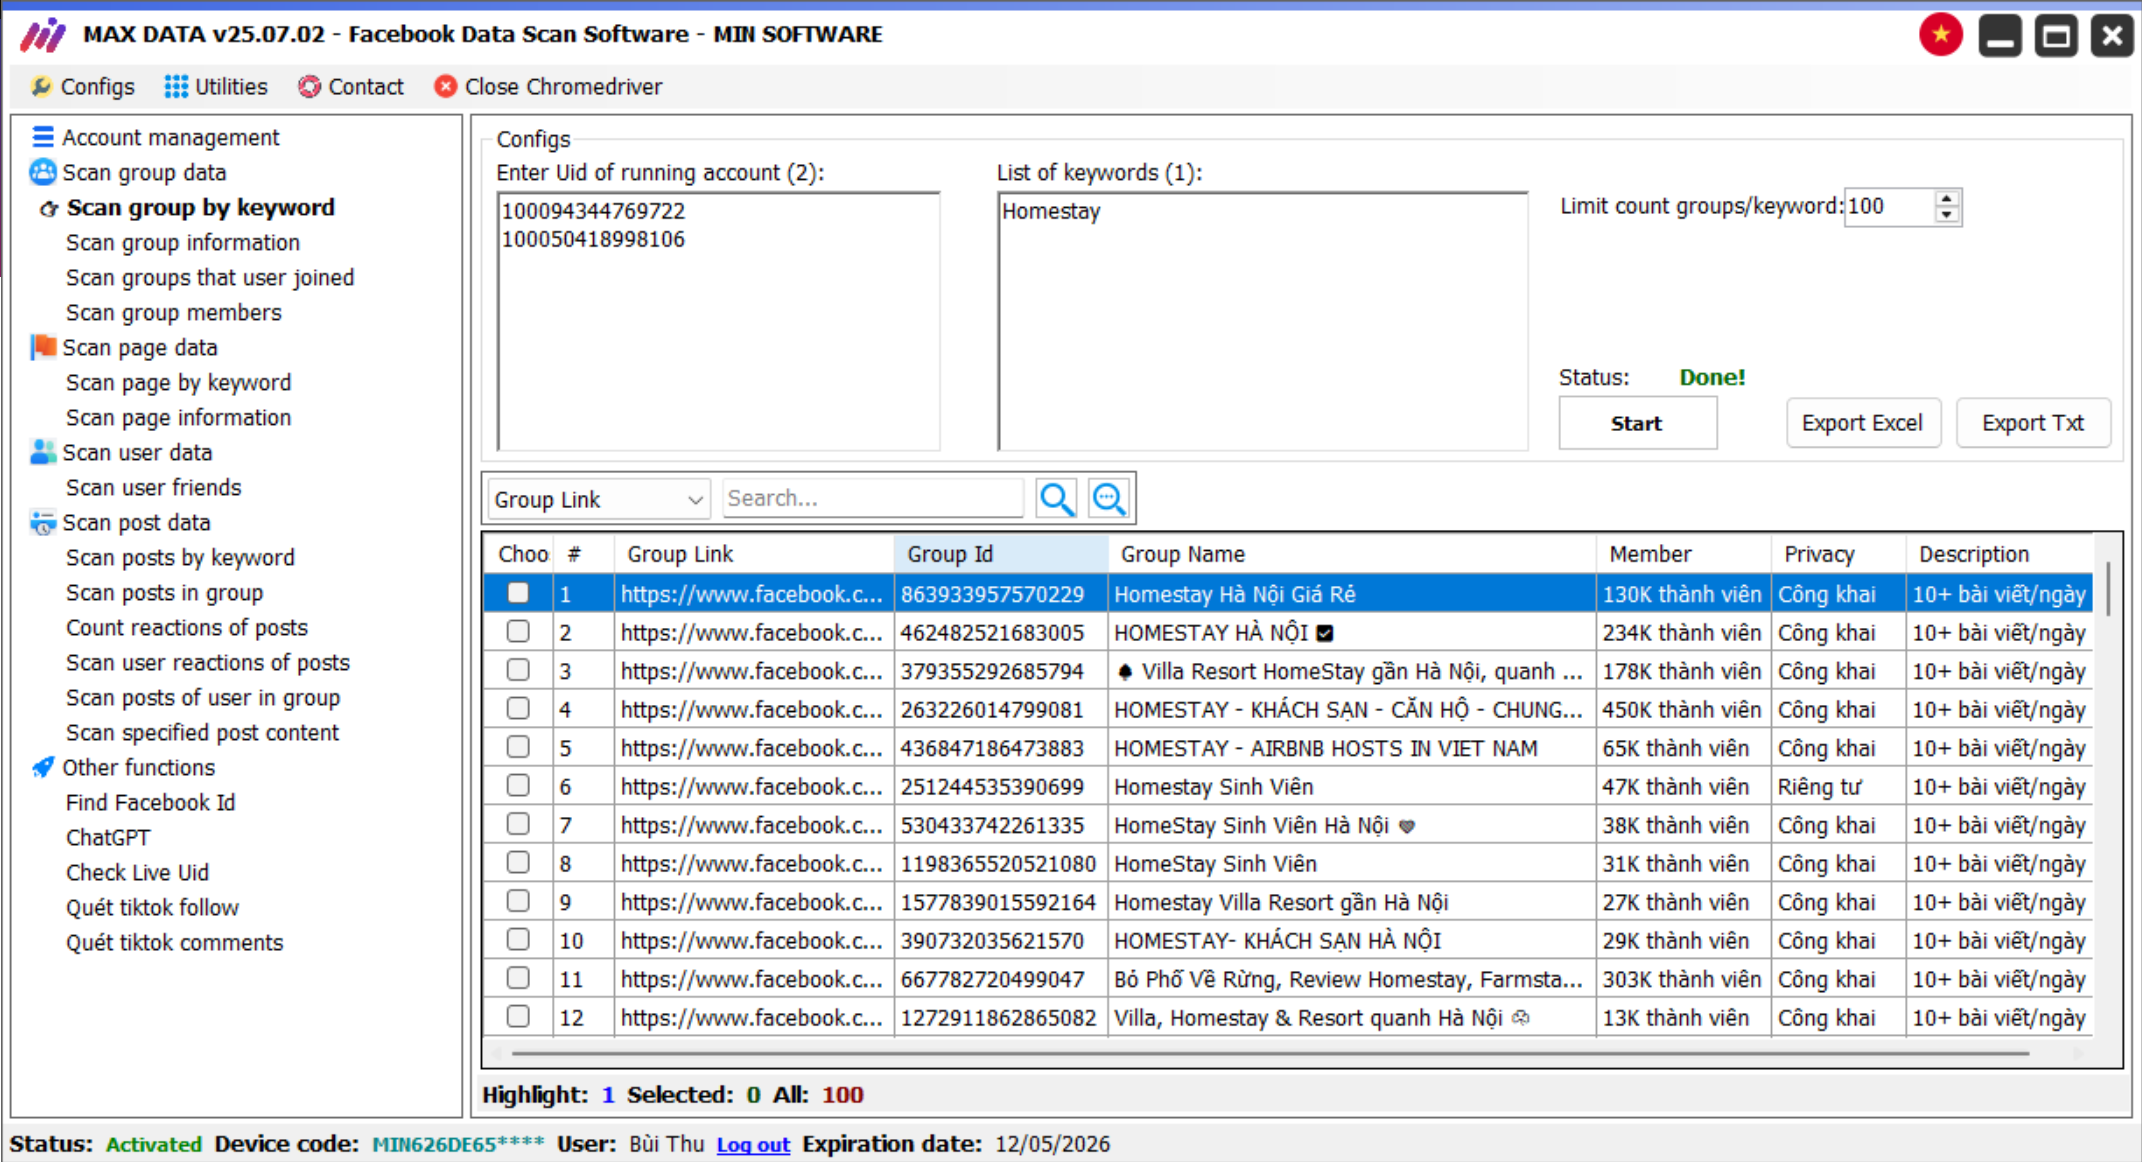Screen dimensions: 2142x1162
Task: Open the Configs menu
Action: [x=83, y=87]
